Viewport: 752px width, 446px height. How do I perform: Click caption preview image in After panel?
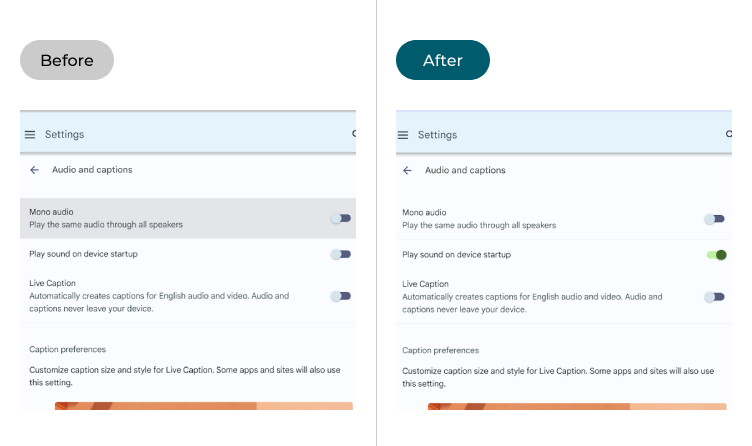tap(577, 406)
